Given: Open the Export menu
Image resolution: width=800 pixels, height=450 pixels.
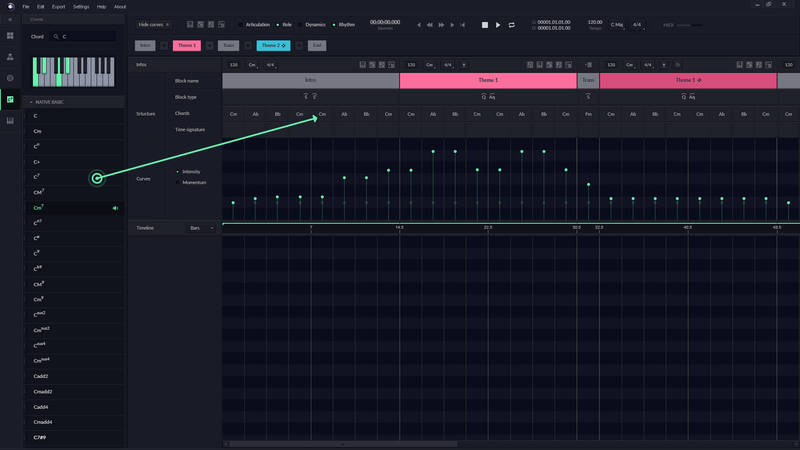Looking at the screenshot, I should click(x=58, y=7).
